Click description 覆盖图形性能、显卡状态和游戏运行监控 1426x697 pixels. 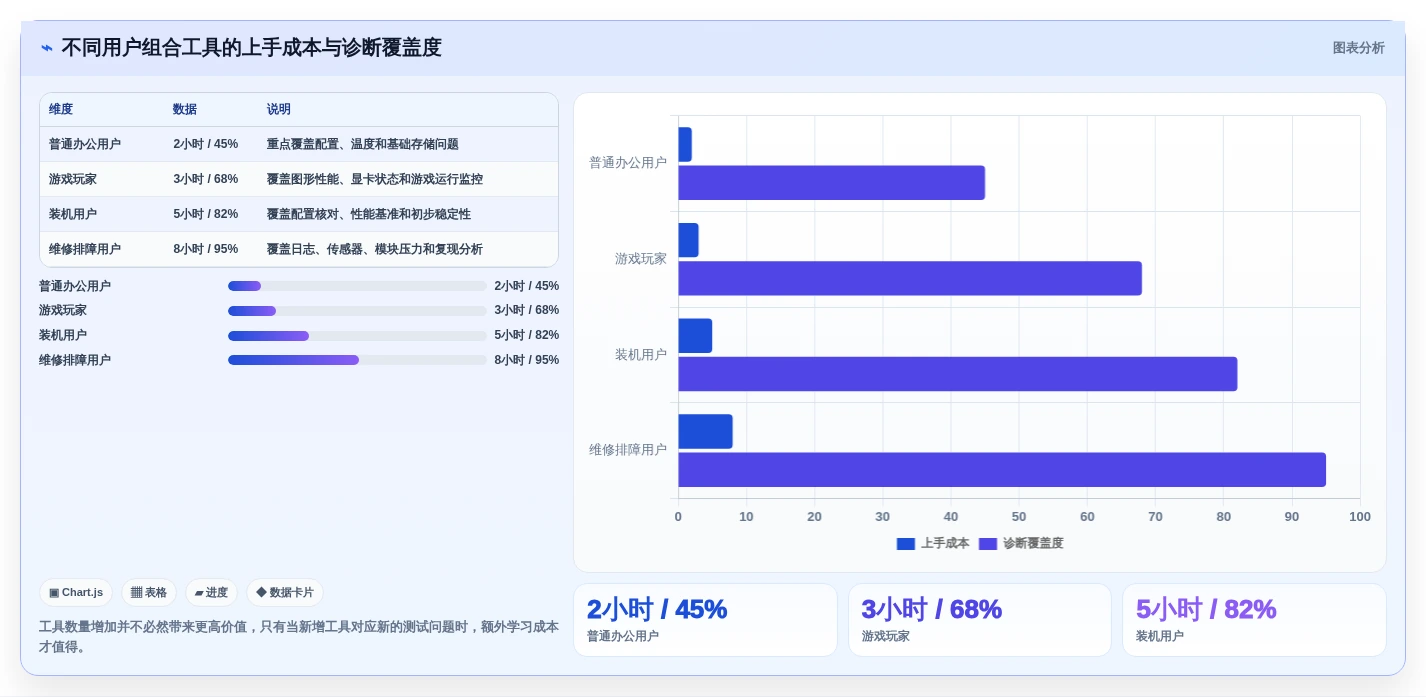coord(375,179)
